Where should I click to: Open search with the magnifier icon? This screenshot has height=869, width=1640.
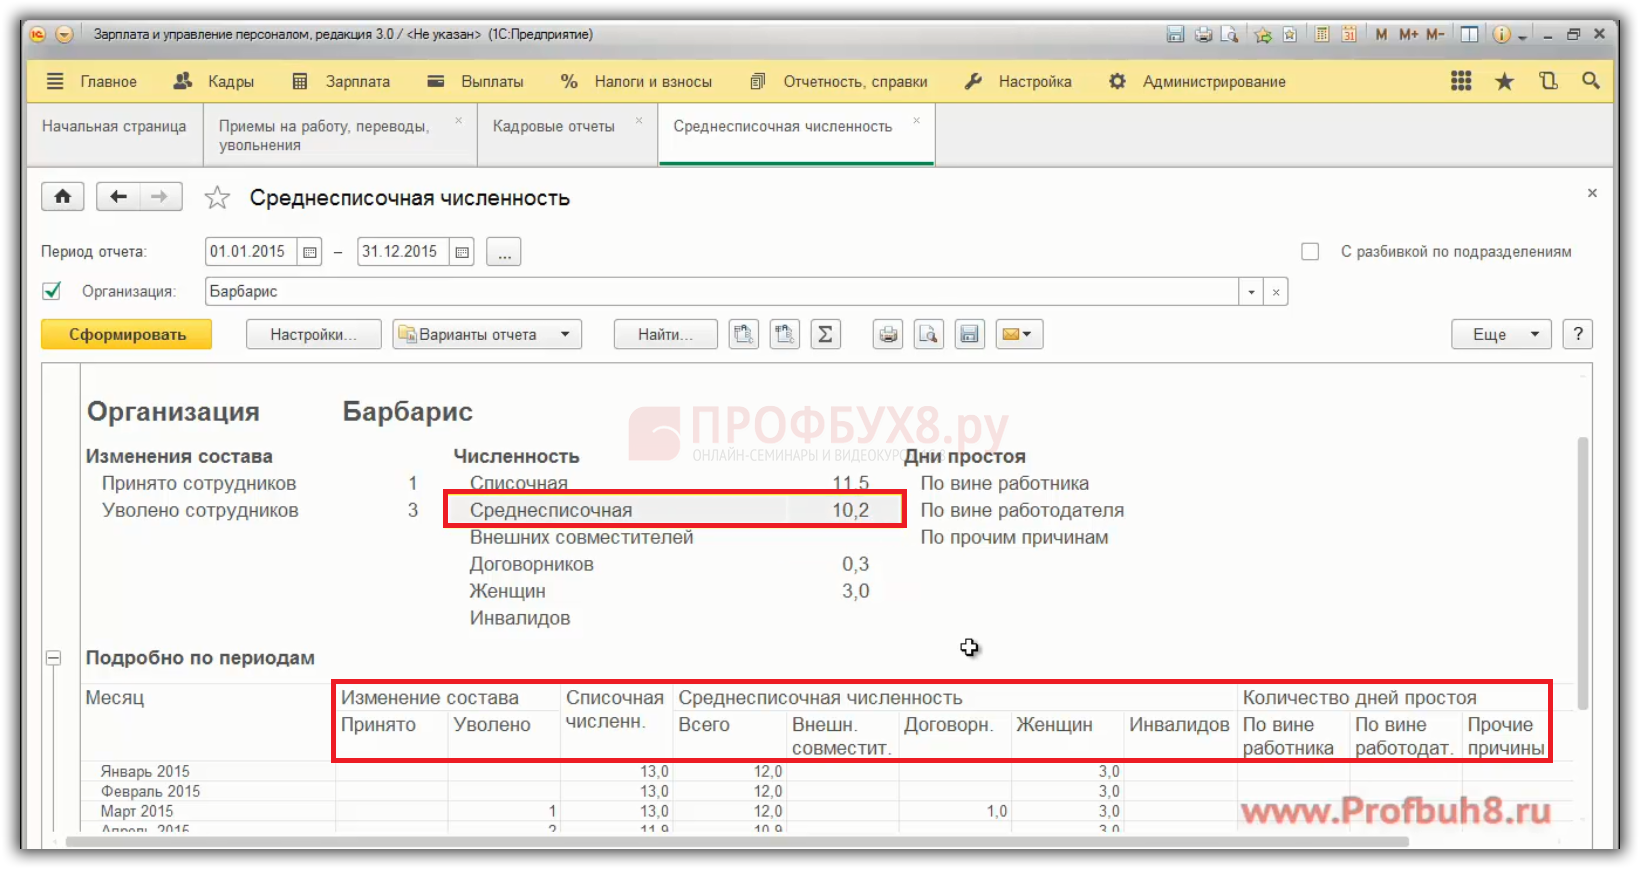(x=1590, y=81)
